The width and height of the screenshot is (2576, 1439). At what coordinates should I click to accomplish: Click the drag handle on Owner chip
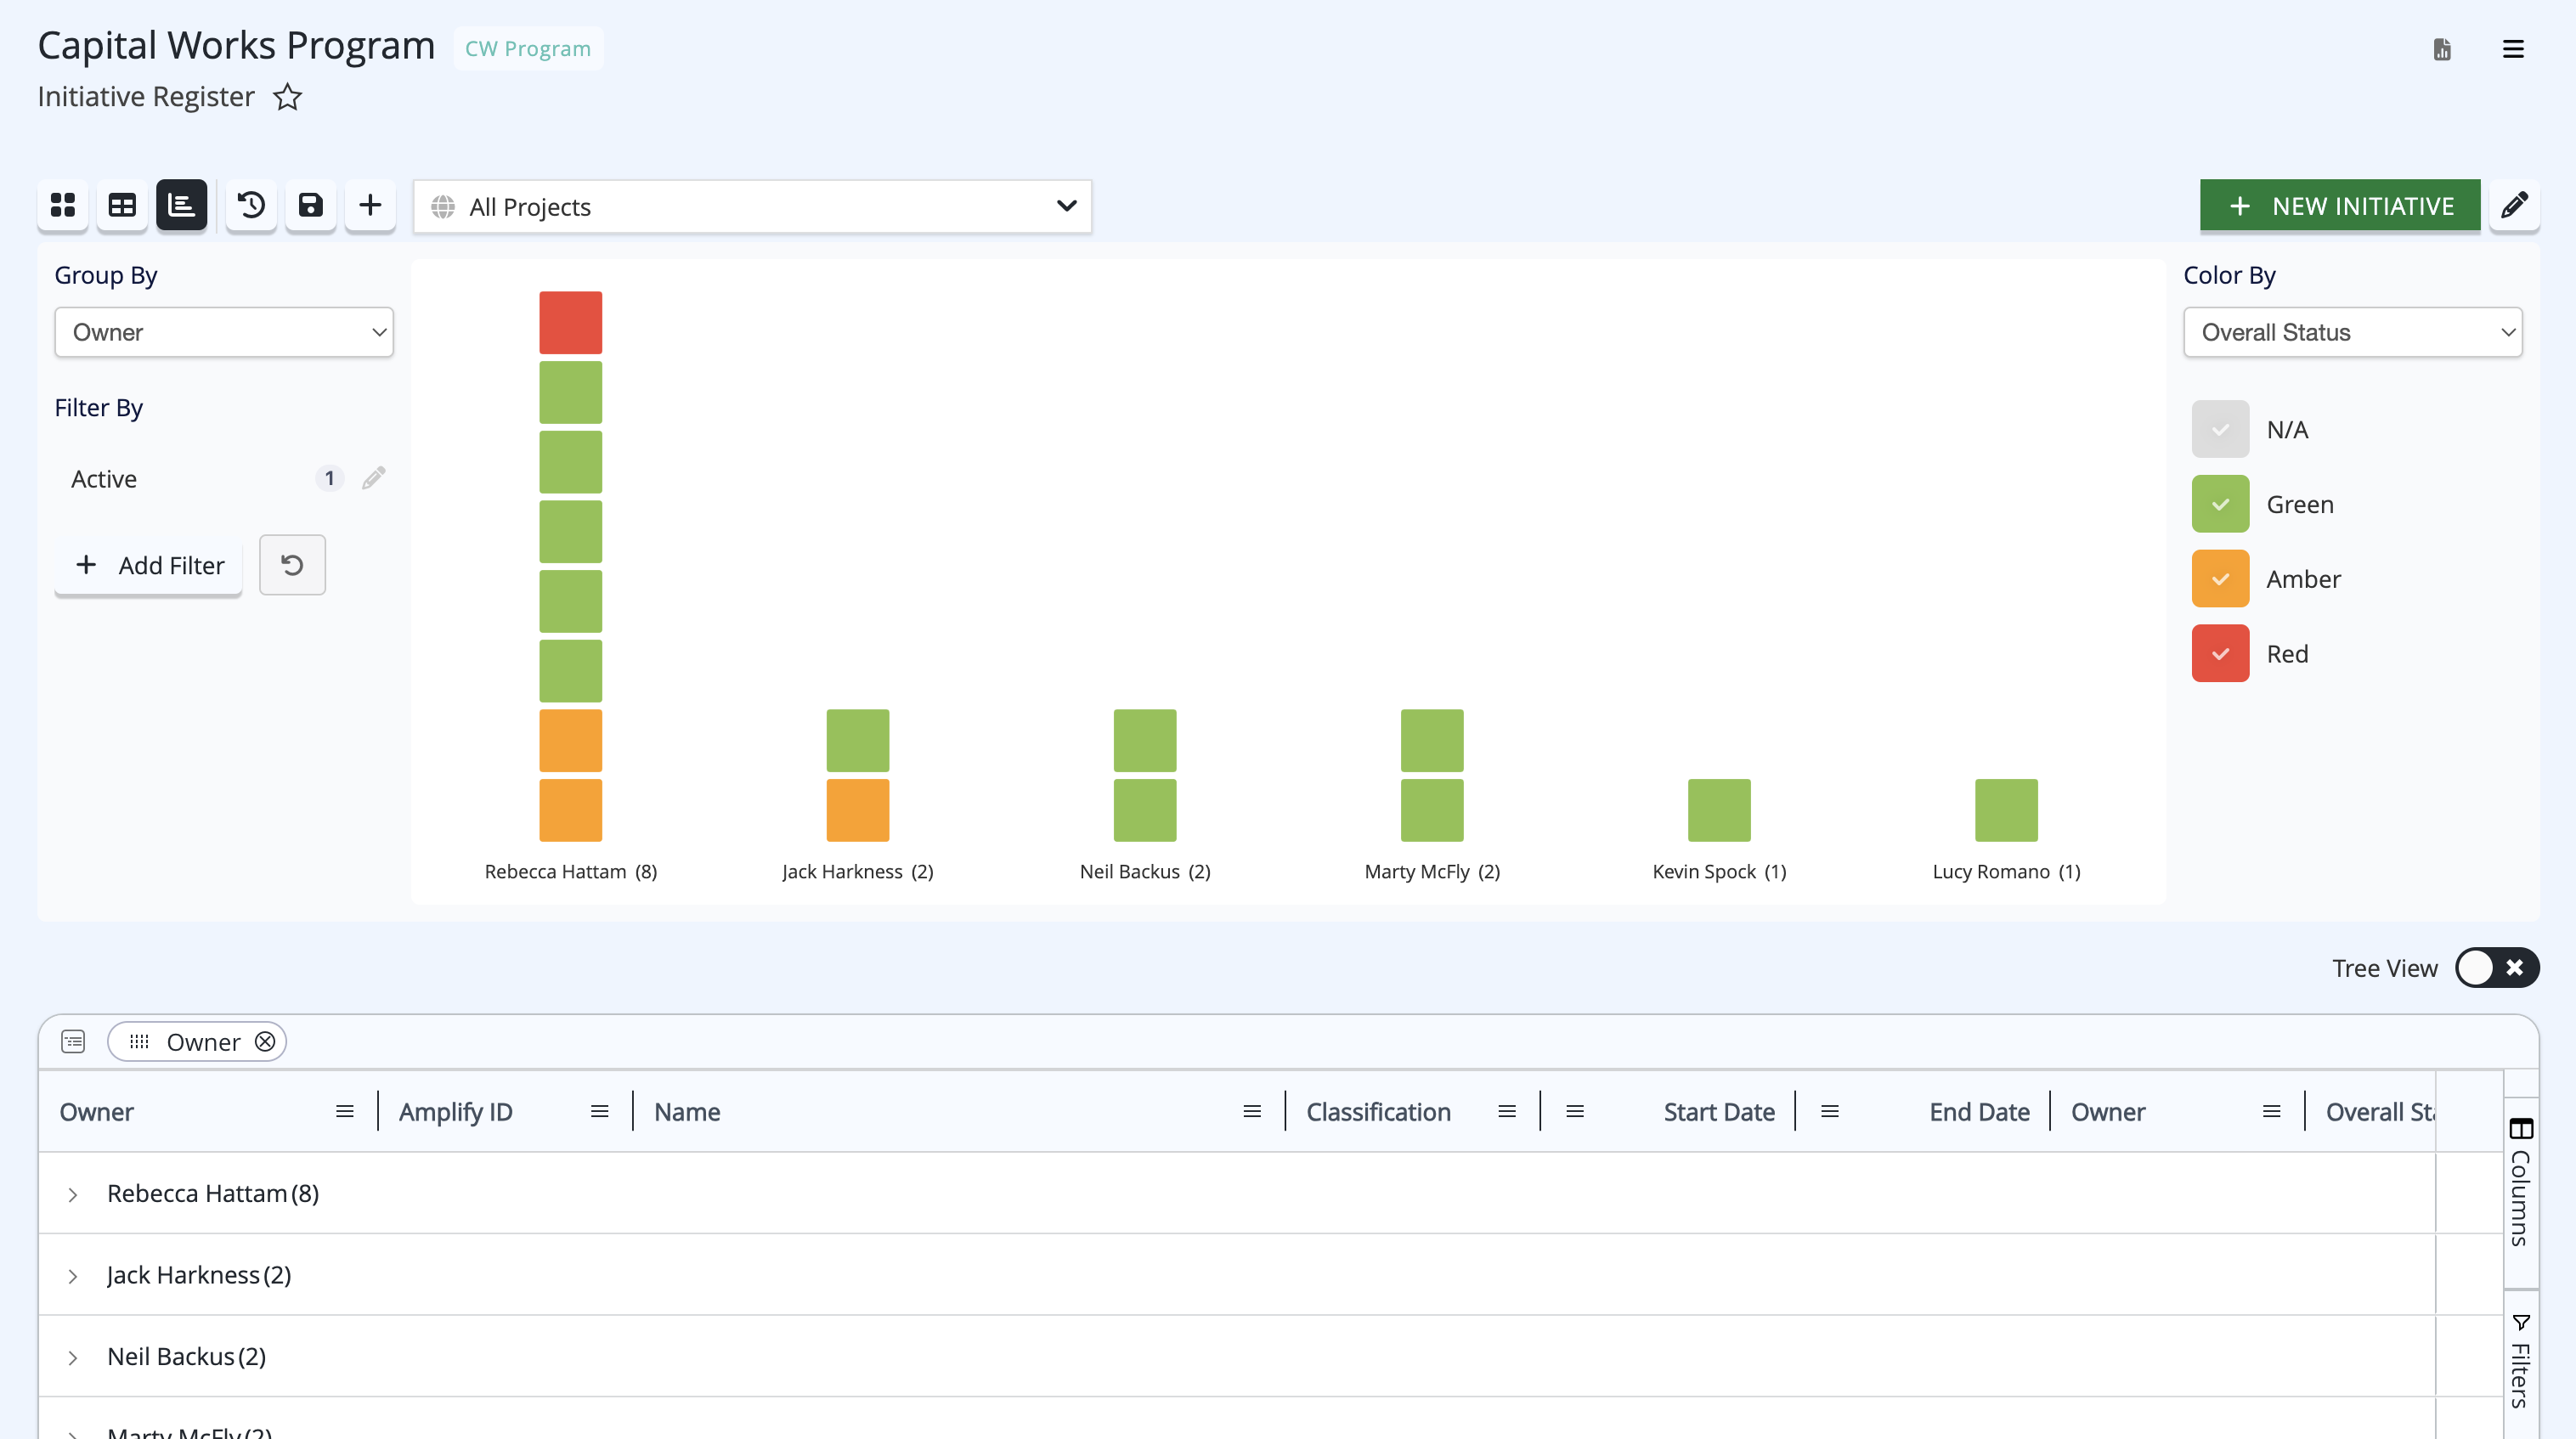point(139,1042)
